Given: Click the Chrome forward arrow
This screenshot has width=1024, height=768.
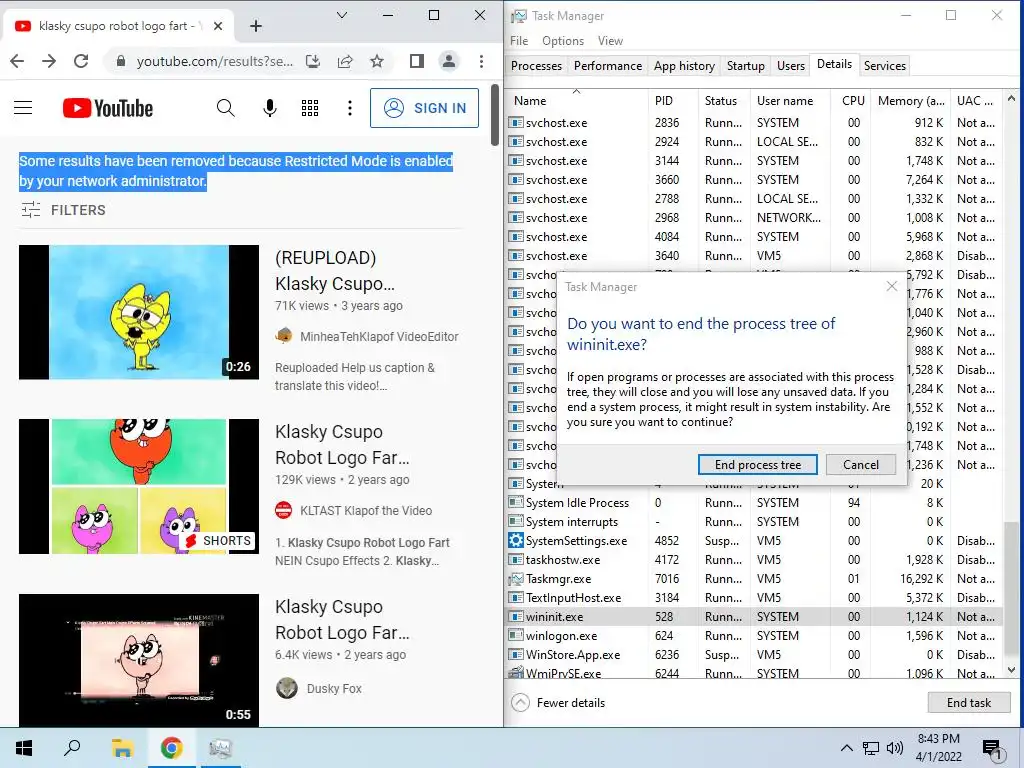Looking at the screenshot, I should coord(49,61).
